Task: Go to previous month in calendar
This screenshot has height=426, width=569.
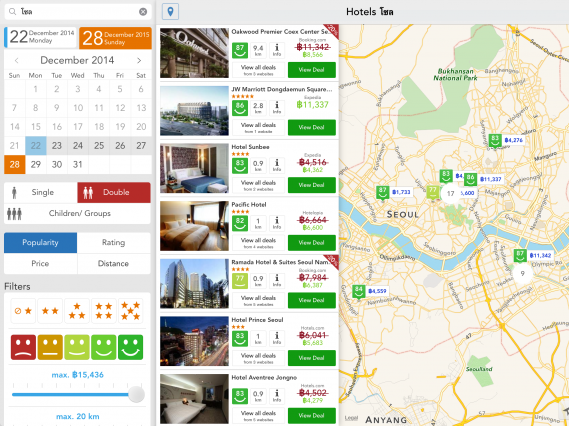Action: 16,60
